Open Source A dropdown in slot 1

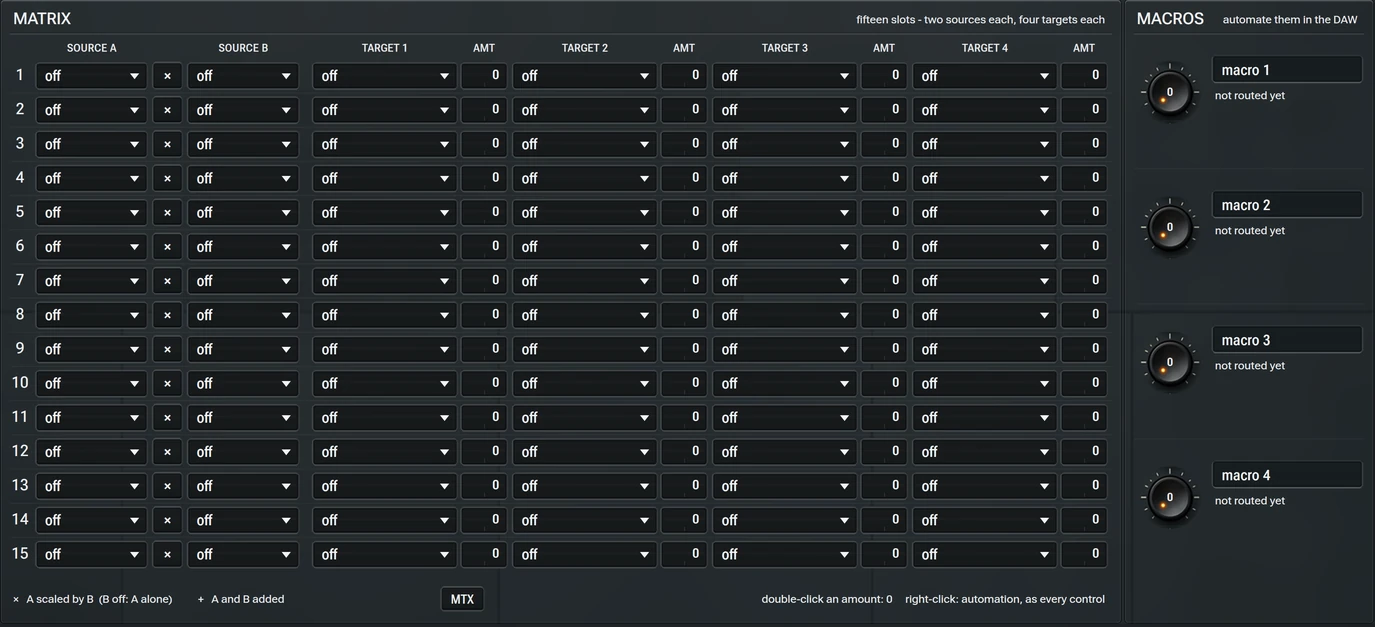[x=91, y=76]
